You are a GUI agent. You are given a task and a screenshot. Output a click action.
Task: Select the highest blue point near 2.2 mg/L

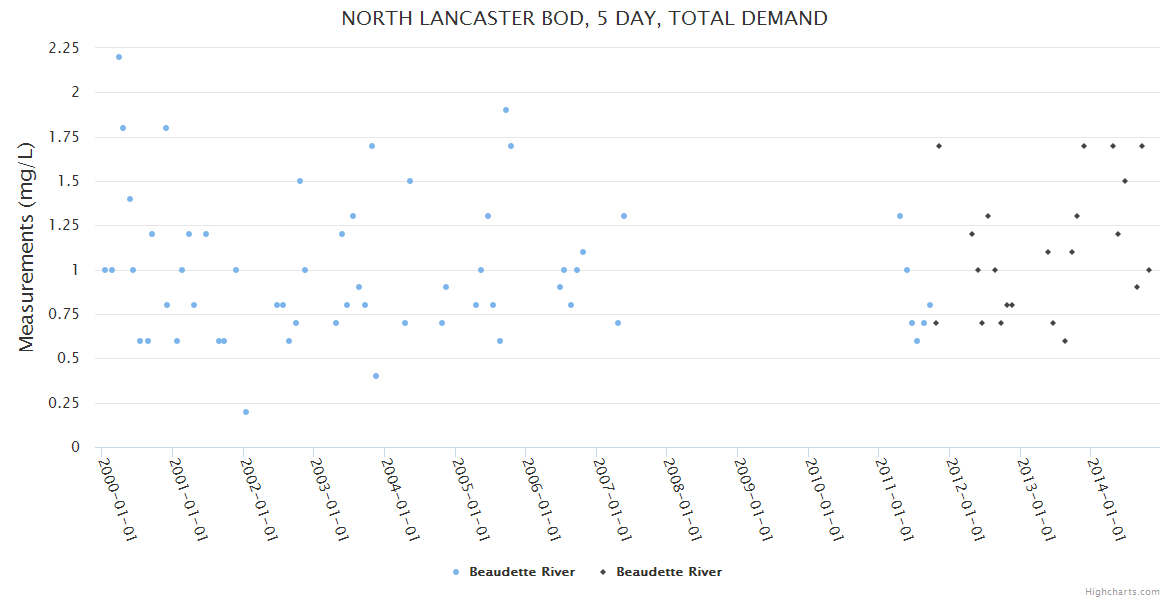point(119,57)
